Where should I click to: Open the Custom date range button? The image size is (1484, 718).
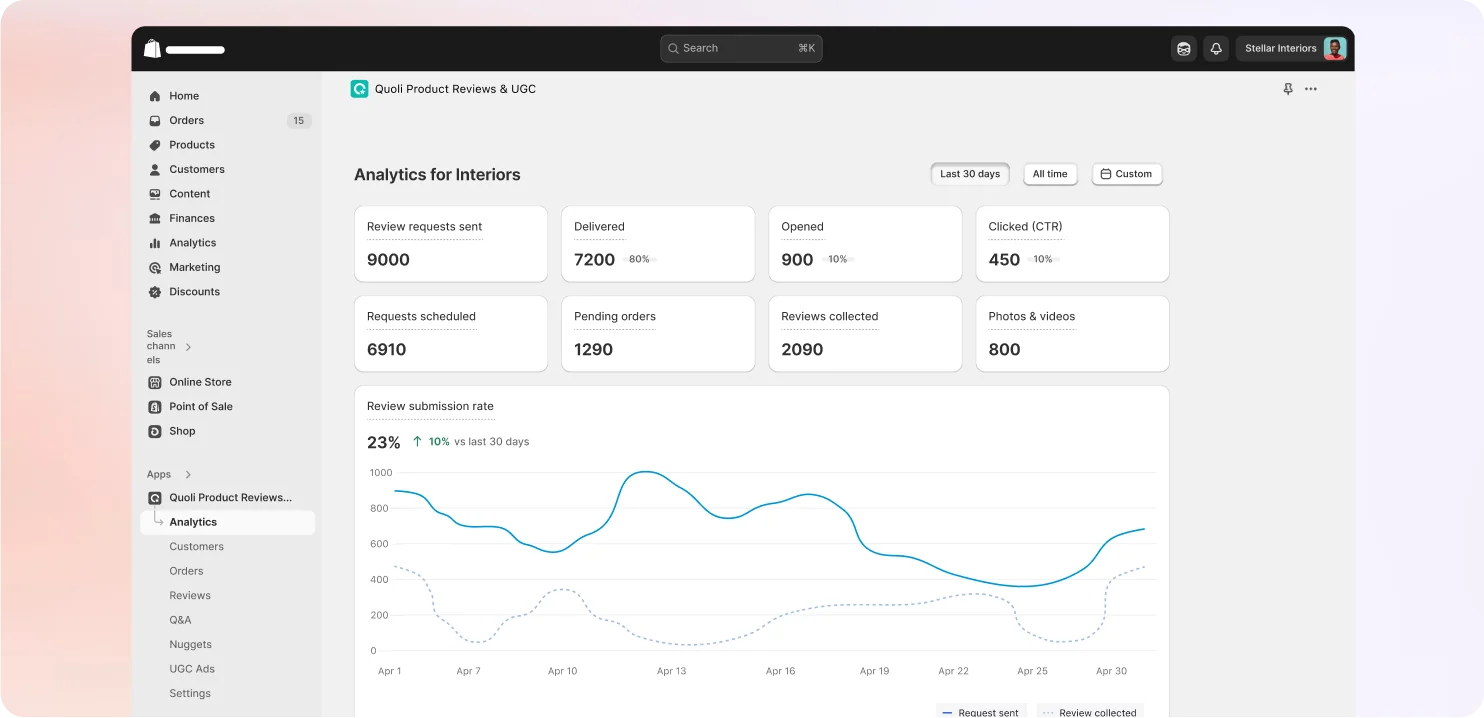click(1126, 174)
